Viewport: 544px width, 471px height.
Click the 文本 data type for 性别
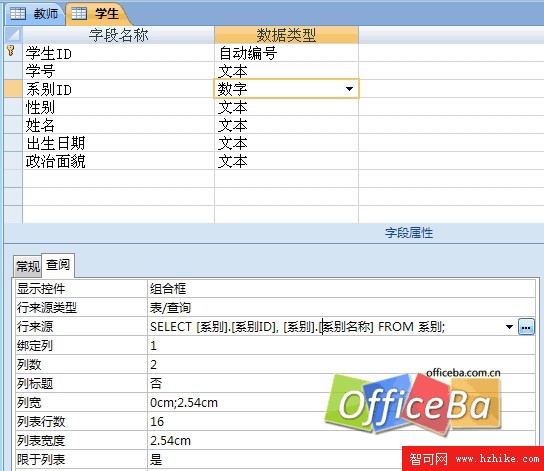pyautogui.click(x=286, y=107)
